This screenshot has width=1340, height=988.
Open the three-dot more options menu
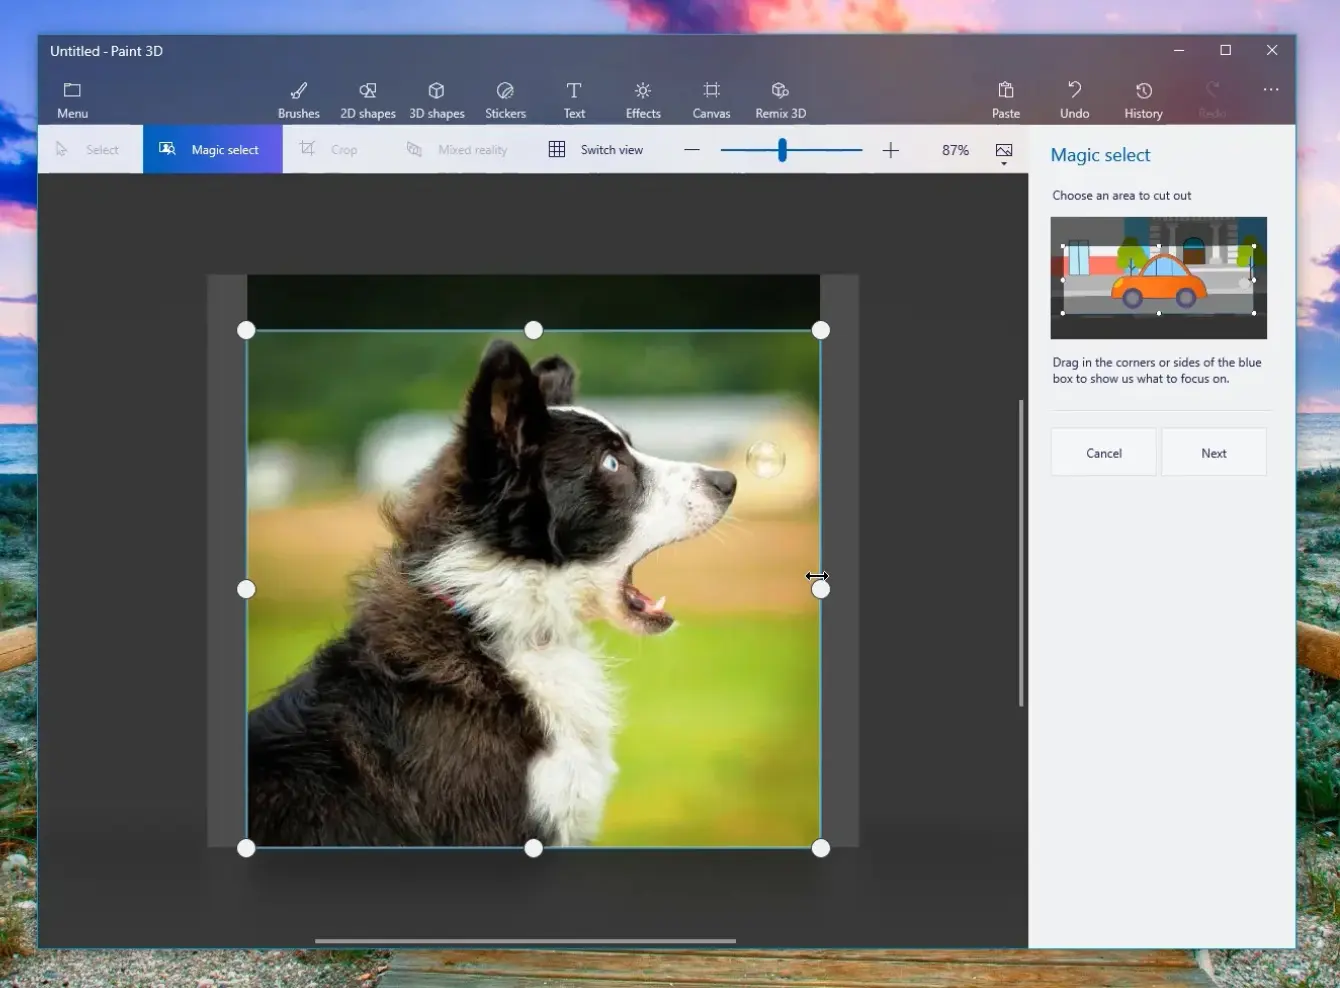point(1270,90)
